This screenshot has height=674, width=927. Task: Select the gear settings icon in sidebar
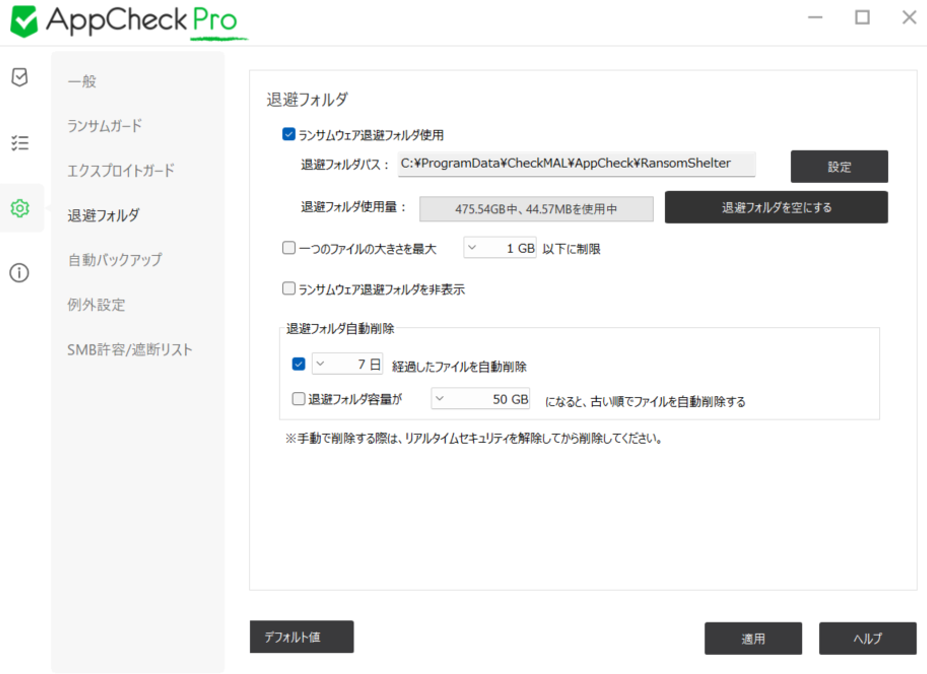tap(19, 208)
